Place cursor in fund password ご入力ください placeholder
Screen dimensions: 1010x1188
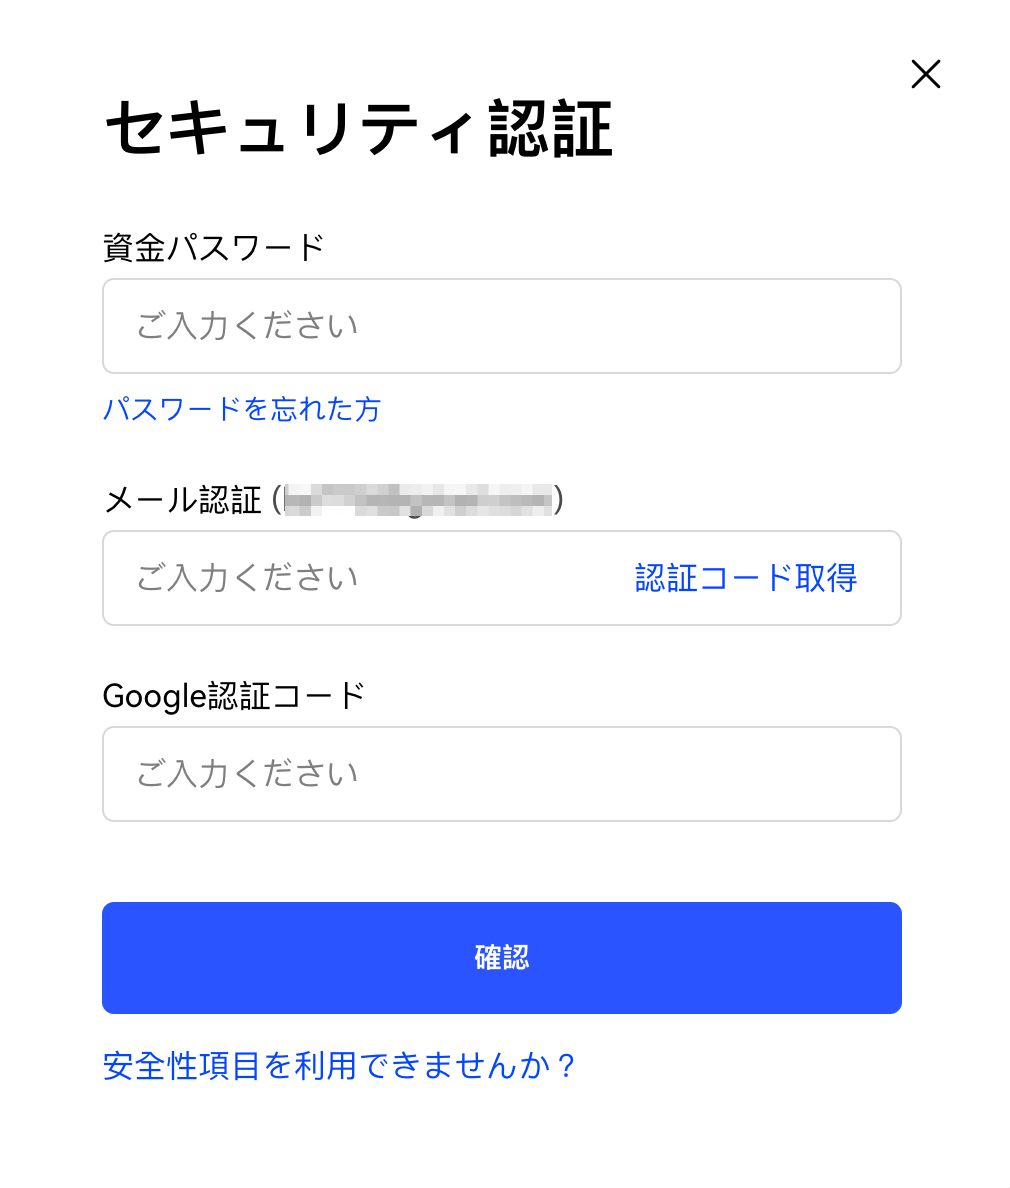point(247,326)
